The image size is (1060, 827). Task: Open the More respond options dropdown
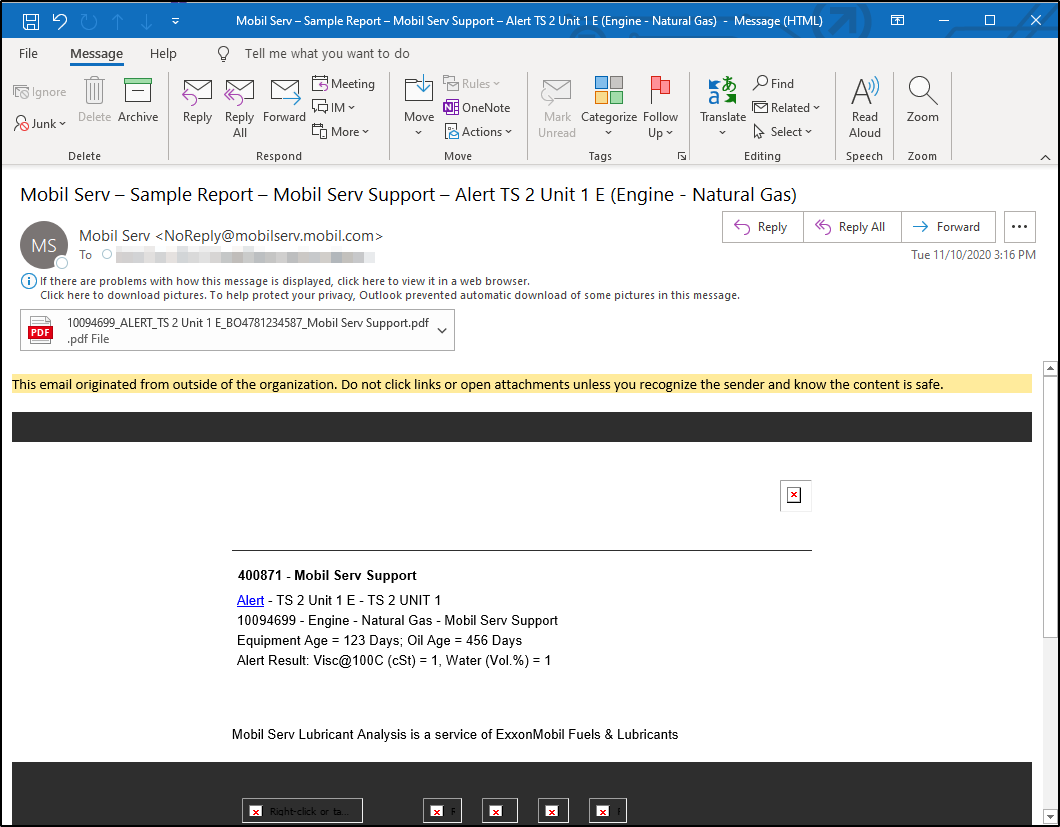(x=342, y=131)
